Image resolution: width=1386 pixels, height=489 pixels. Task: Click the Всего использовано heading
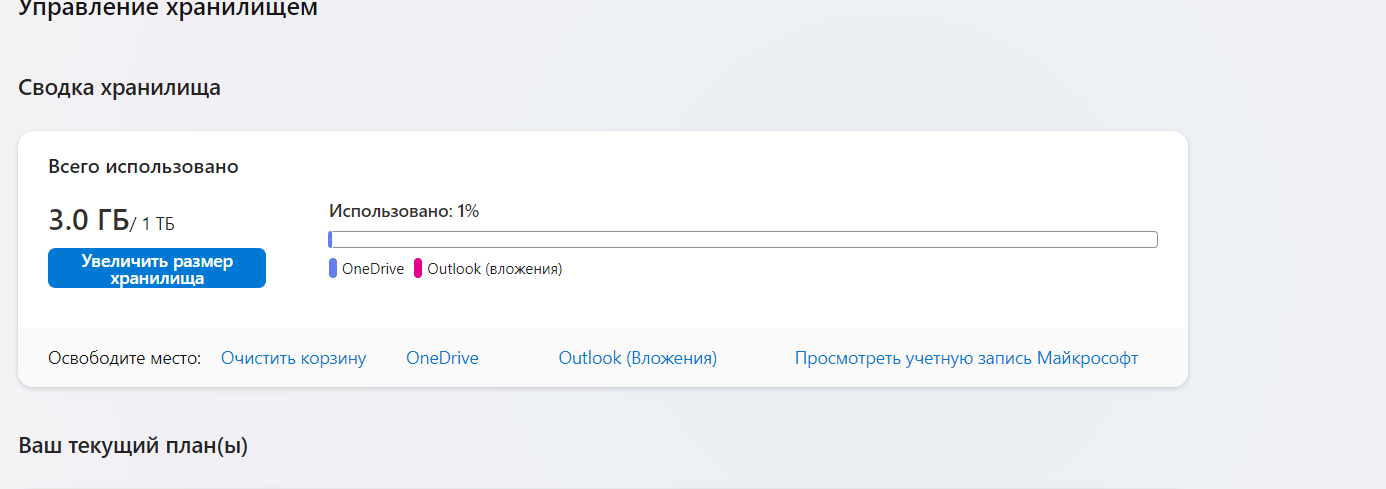143,167
